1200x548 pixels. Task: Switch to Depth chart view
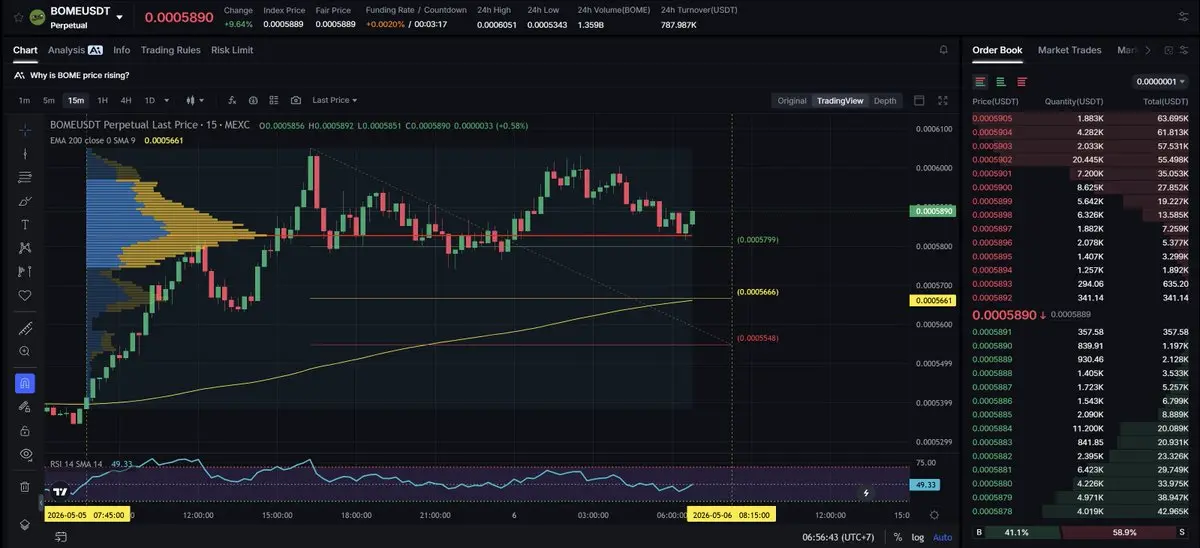pos(885,100)
